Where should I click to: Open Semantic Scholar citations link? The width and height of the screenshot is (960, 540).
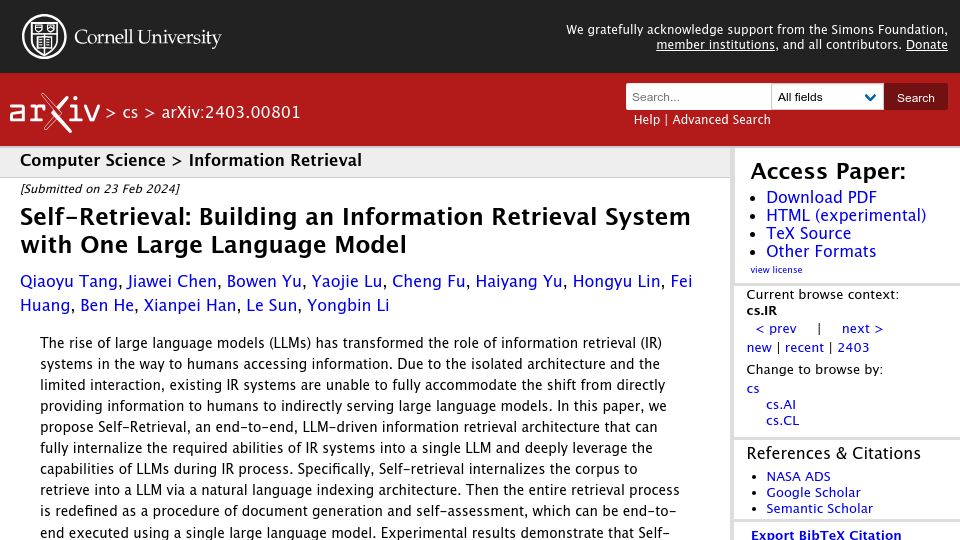(x=819, y=508)
